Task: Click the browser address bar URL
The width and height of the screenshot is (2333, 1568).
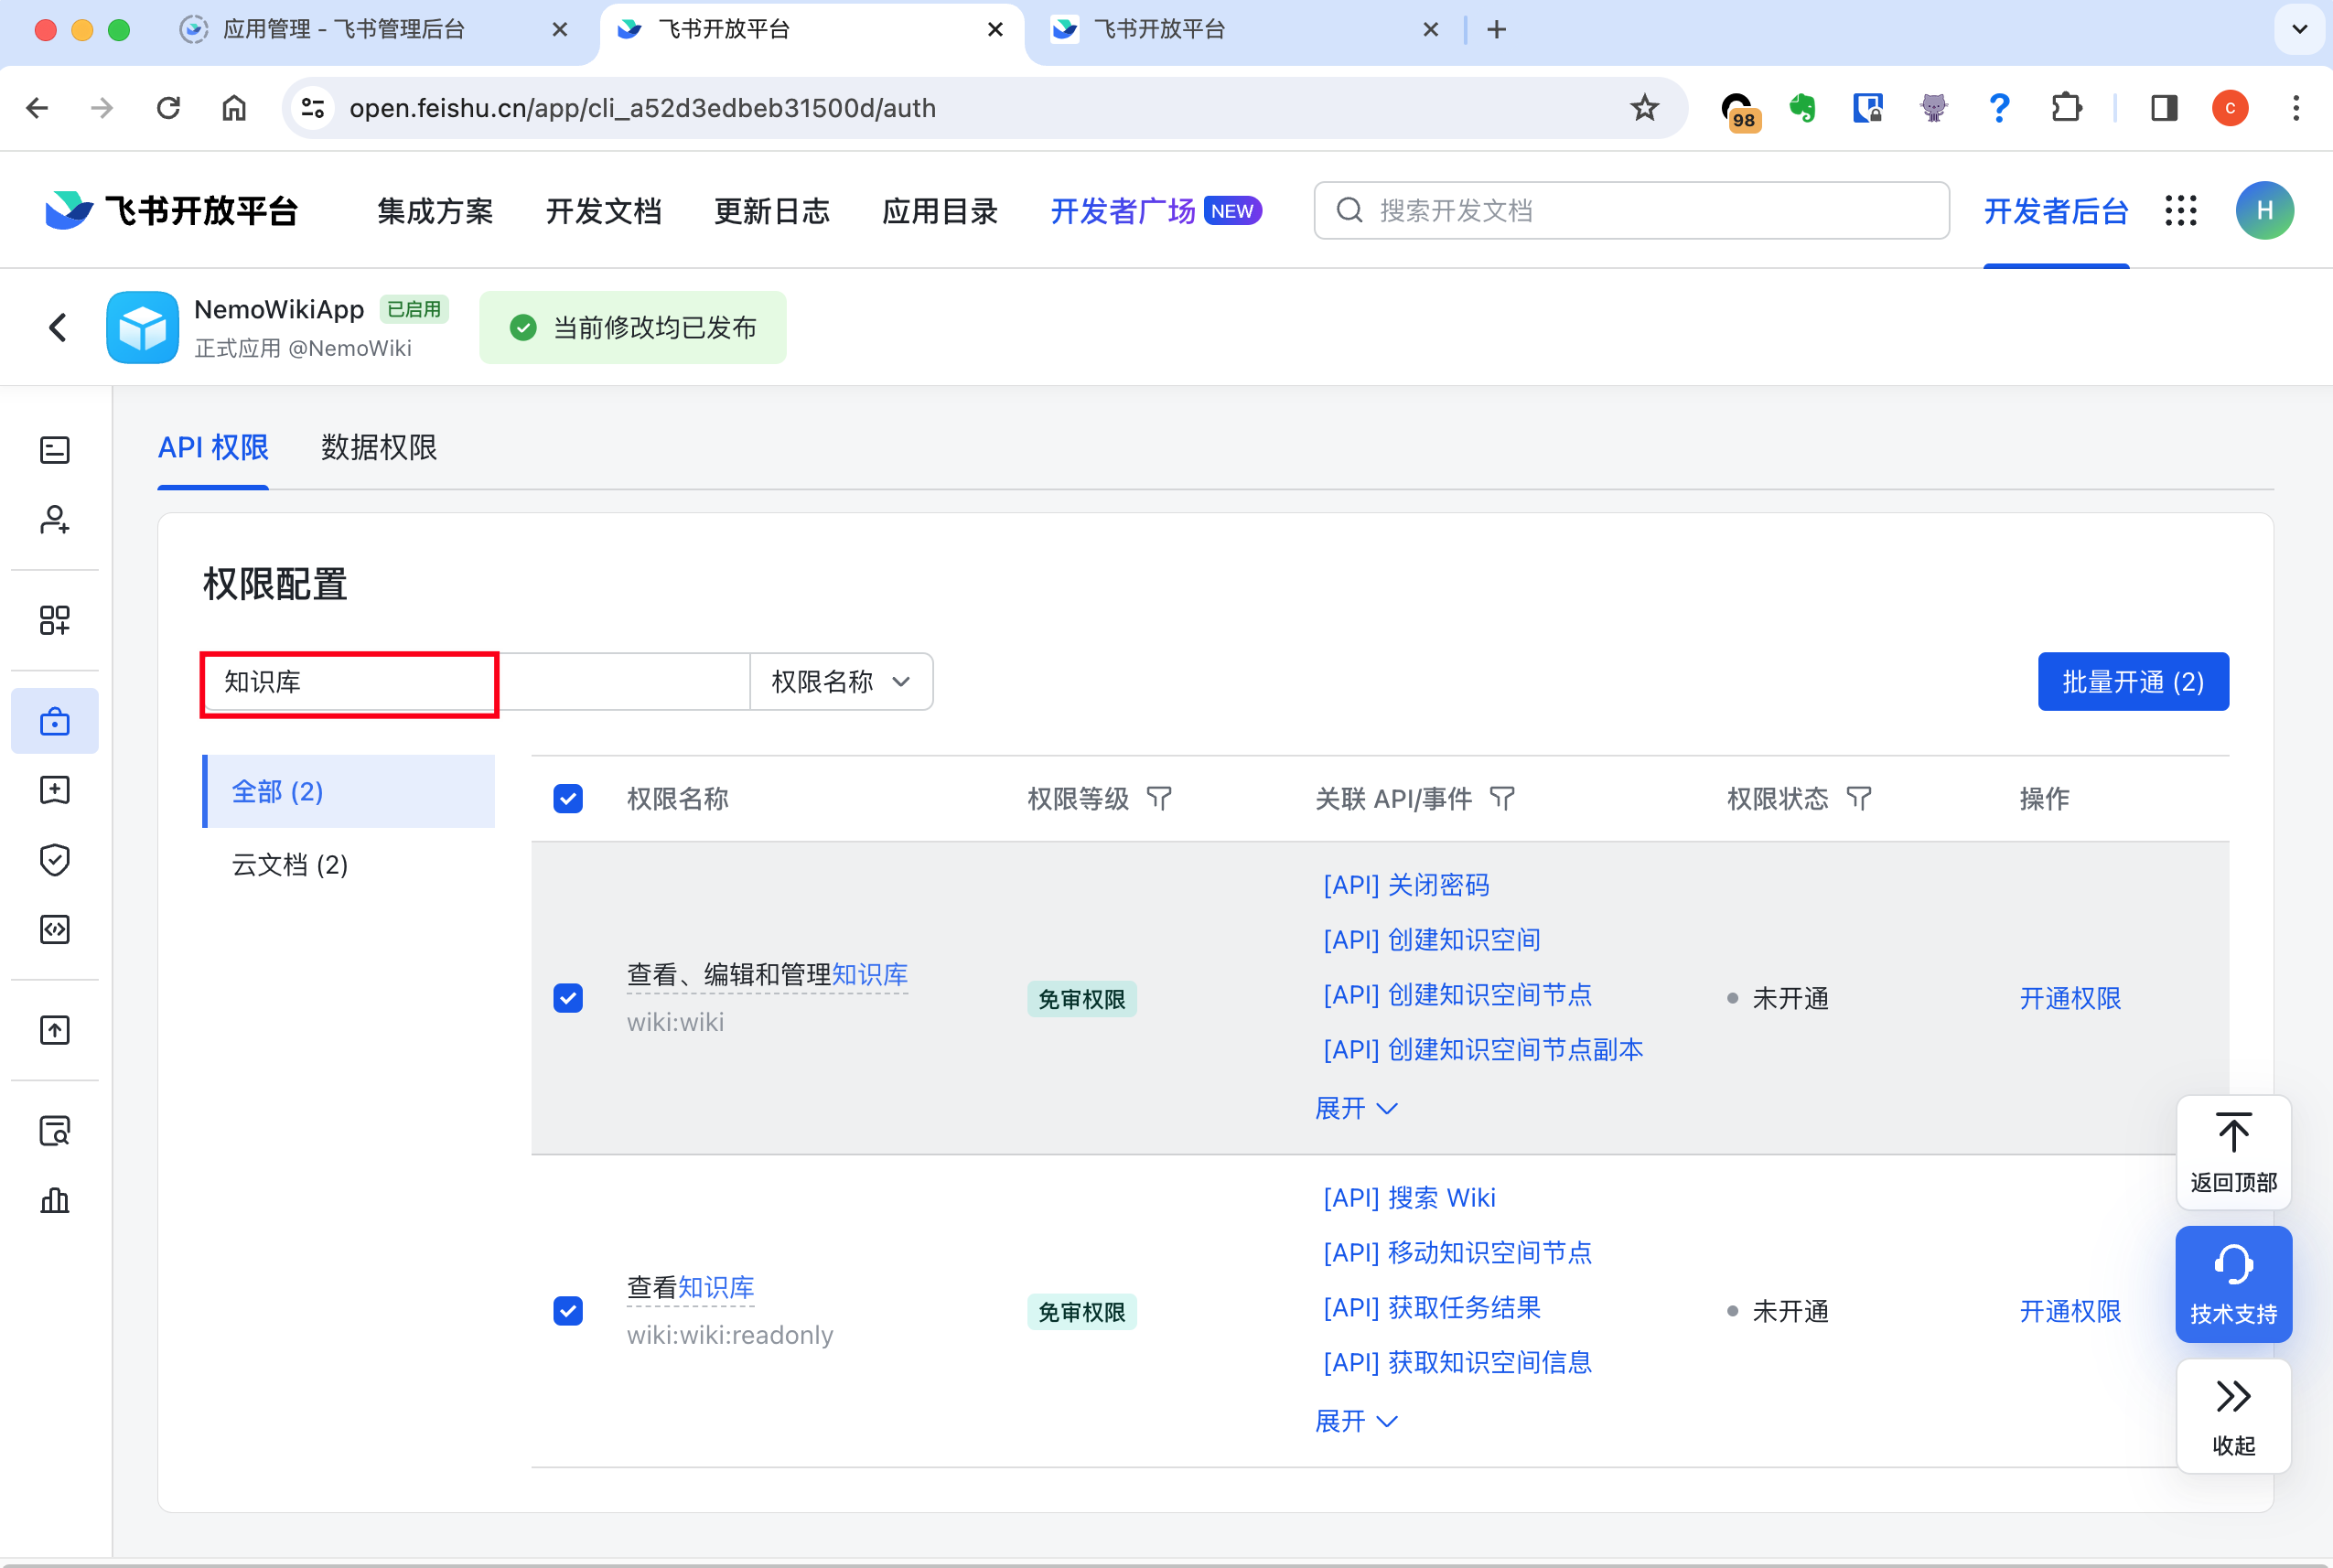Action: 642,108
